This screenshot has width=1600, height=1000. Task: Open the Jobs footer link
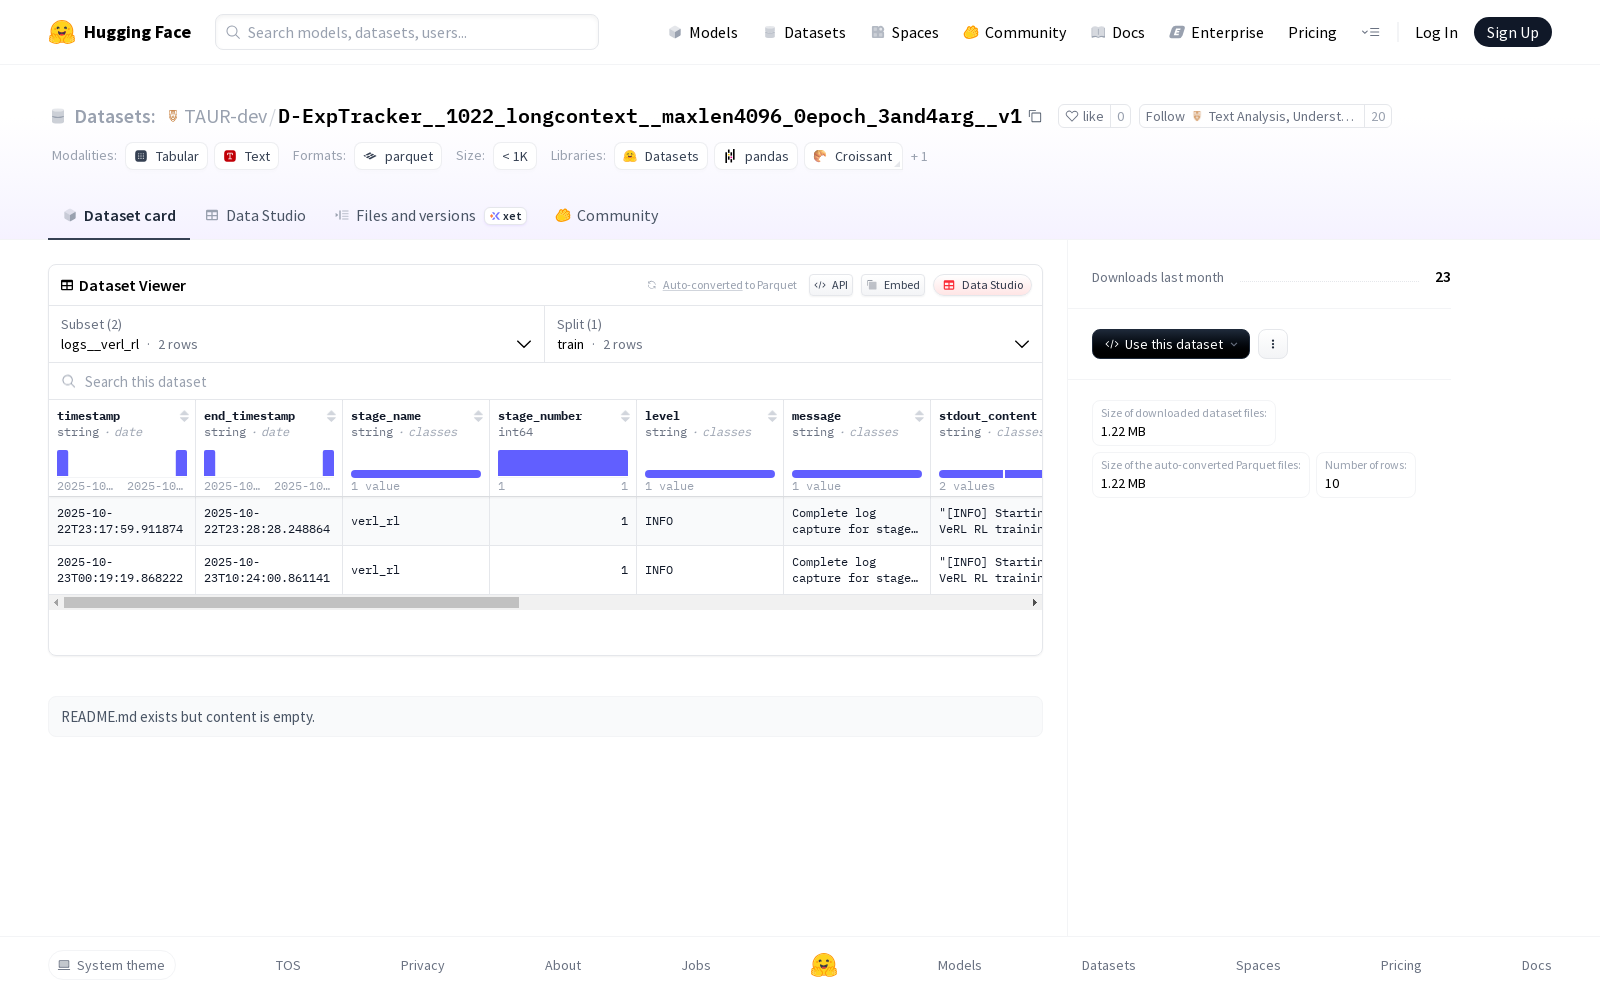pyautogui.click(x=696, y=965)
